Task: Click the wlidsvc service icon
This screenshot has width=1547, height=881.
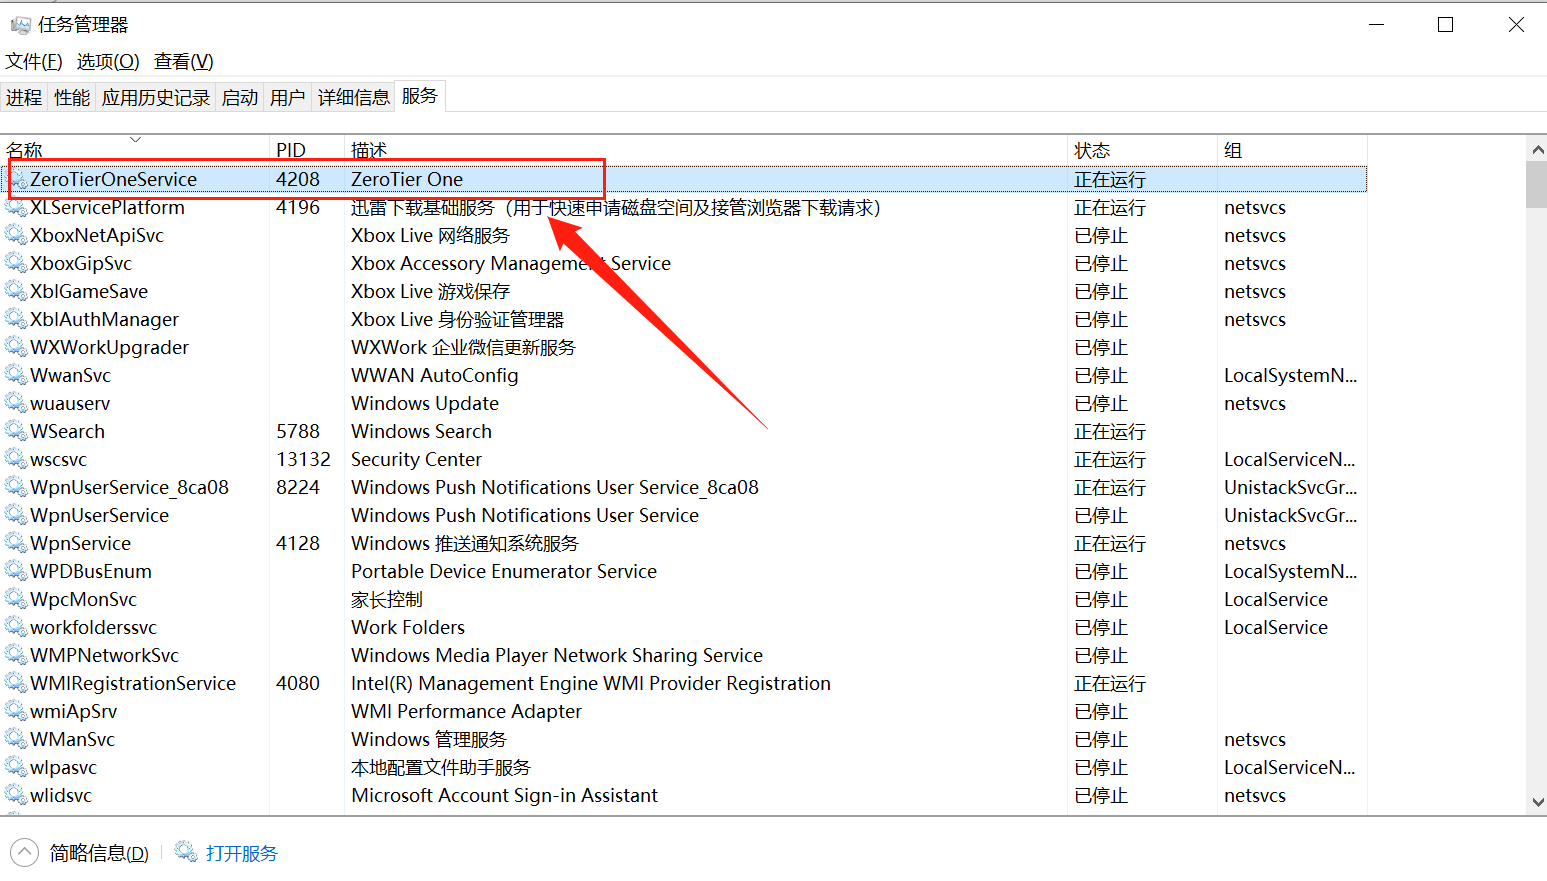Action: (x=16, y=795)
